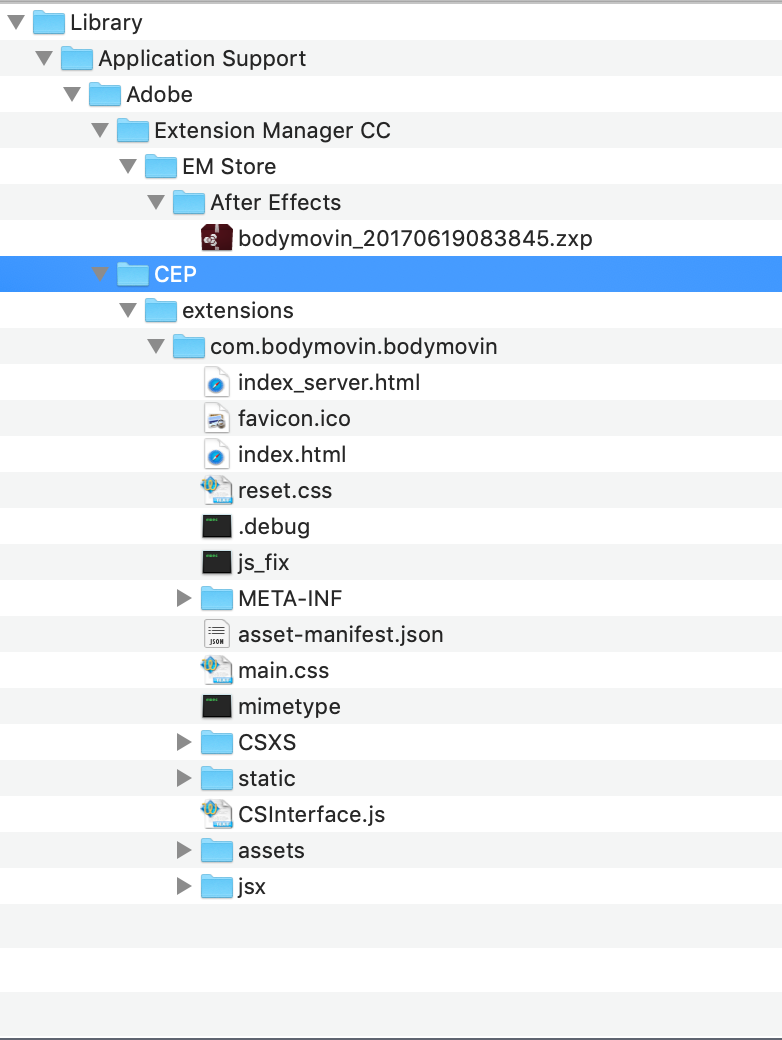Select "bodymovin_20170619083845.zxp" file name

click(x=415, y=238)
